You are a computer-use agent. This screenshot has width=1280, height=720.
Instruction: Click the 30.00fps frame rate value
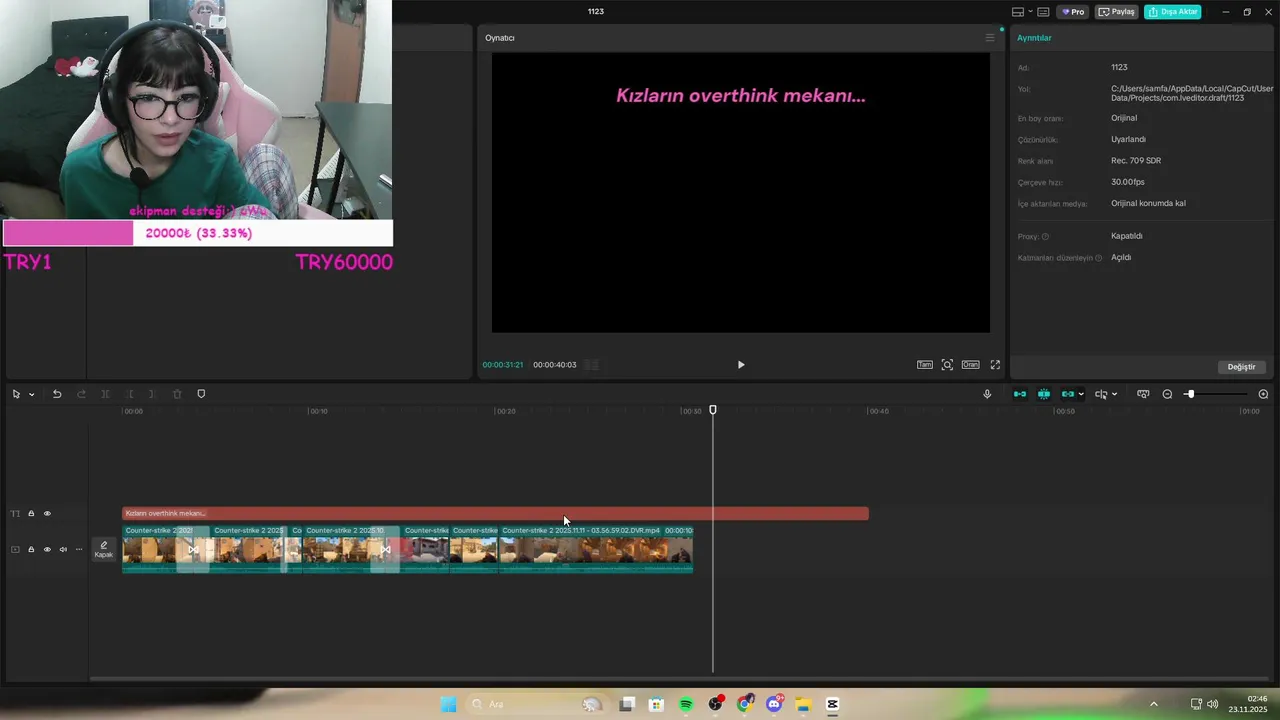coord(1128,182)
